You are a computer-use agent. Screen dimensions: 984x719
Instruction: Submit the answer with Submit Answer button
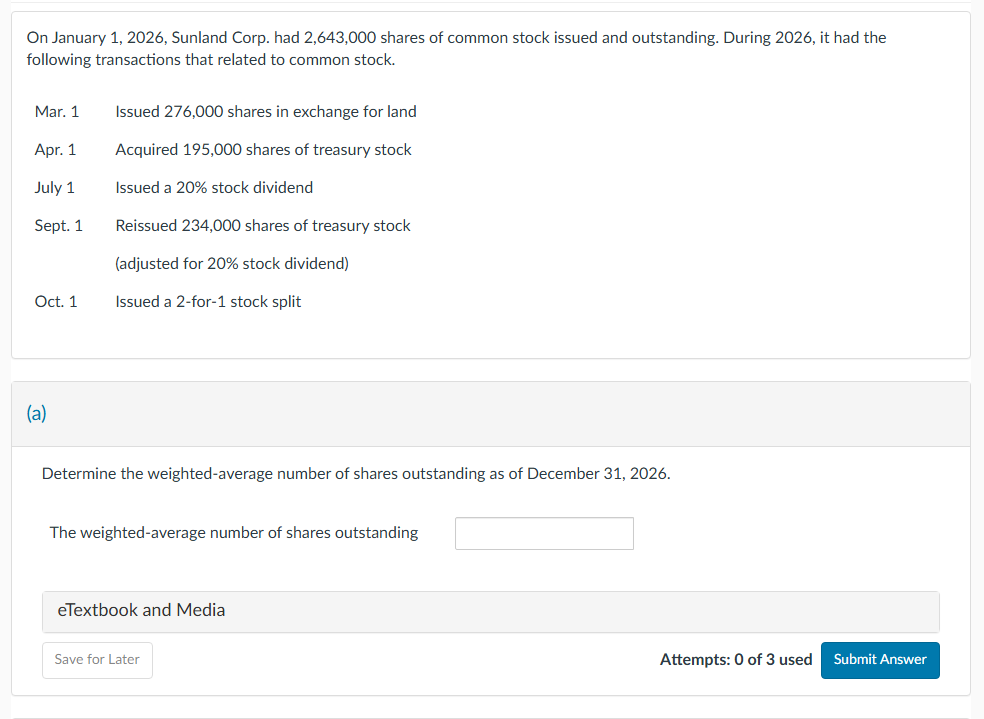pyautogui.click(x=880, y=660)
